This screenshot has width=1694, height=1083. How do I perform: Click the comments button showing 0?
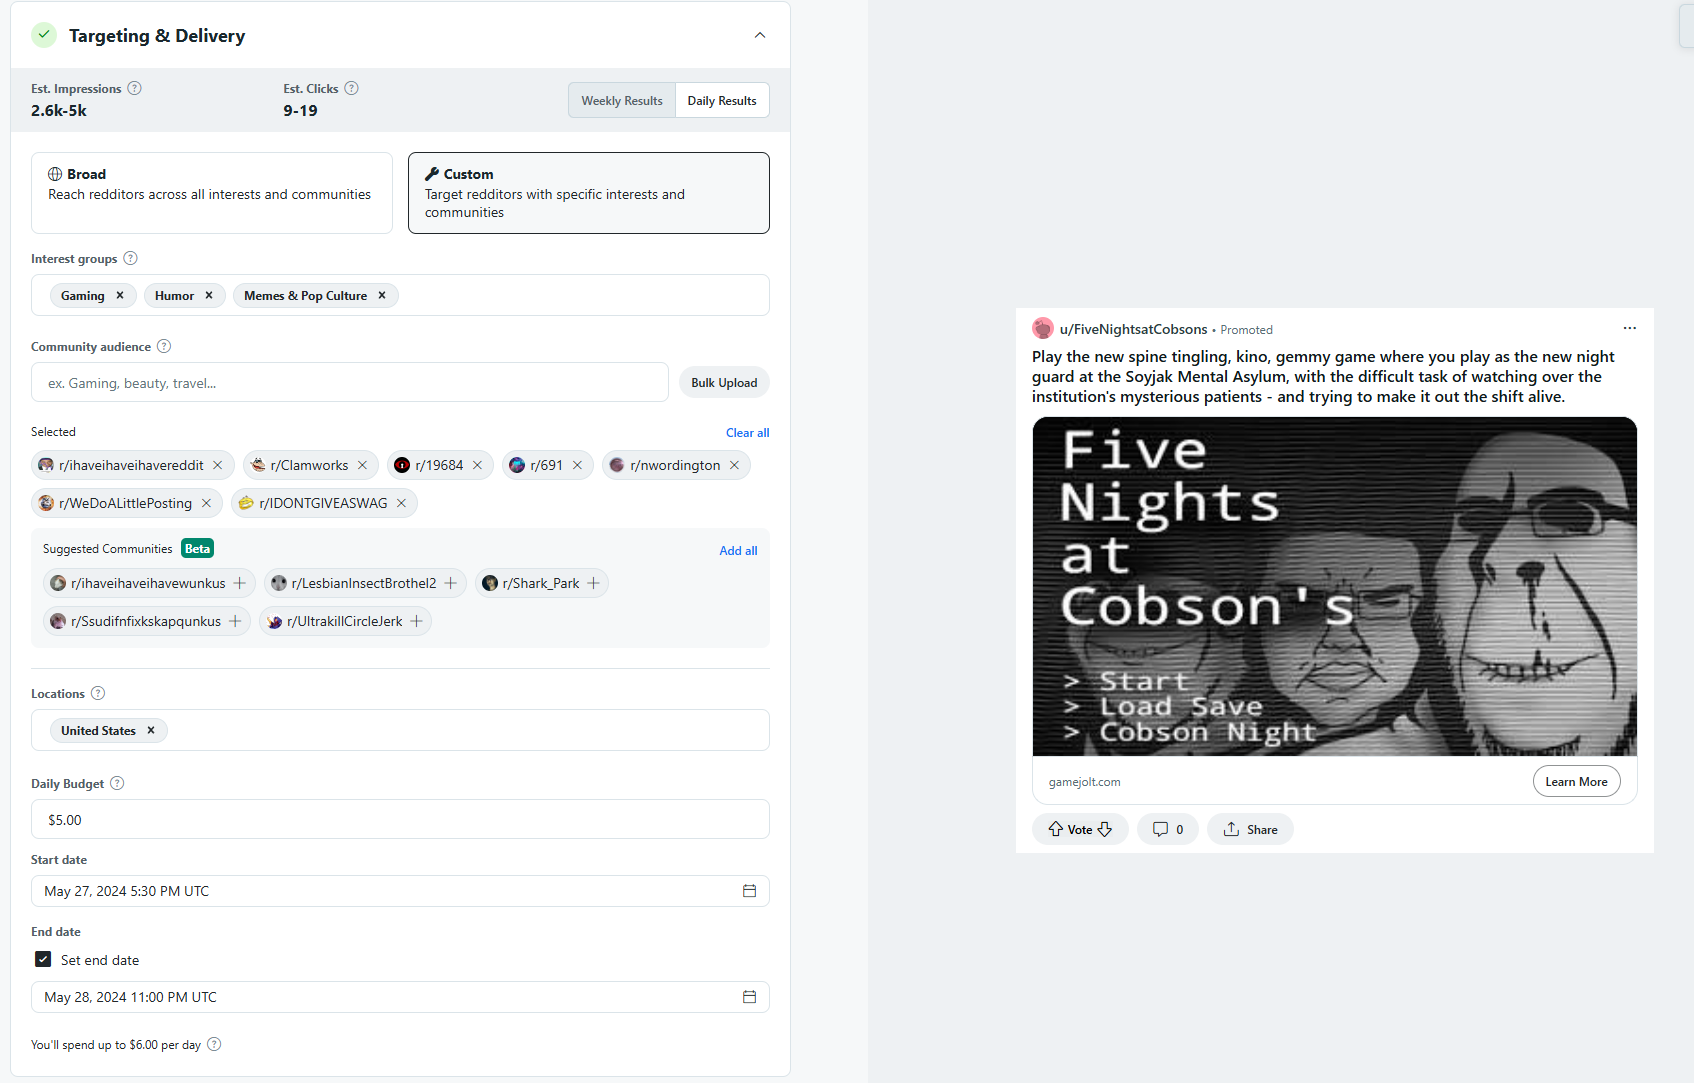[1168, 829]
